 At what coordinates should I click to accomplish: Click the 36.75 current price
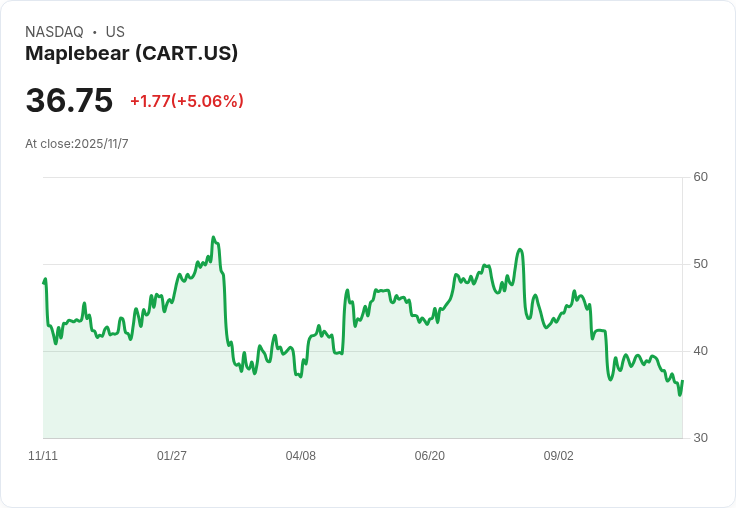(x=69, y=101)
